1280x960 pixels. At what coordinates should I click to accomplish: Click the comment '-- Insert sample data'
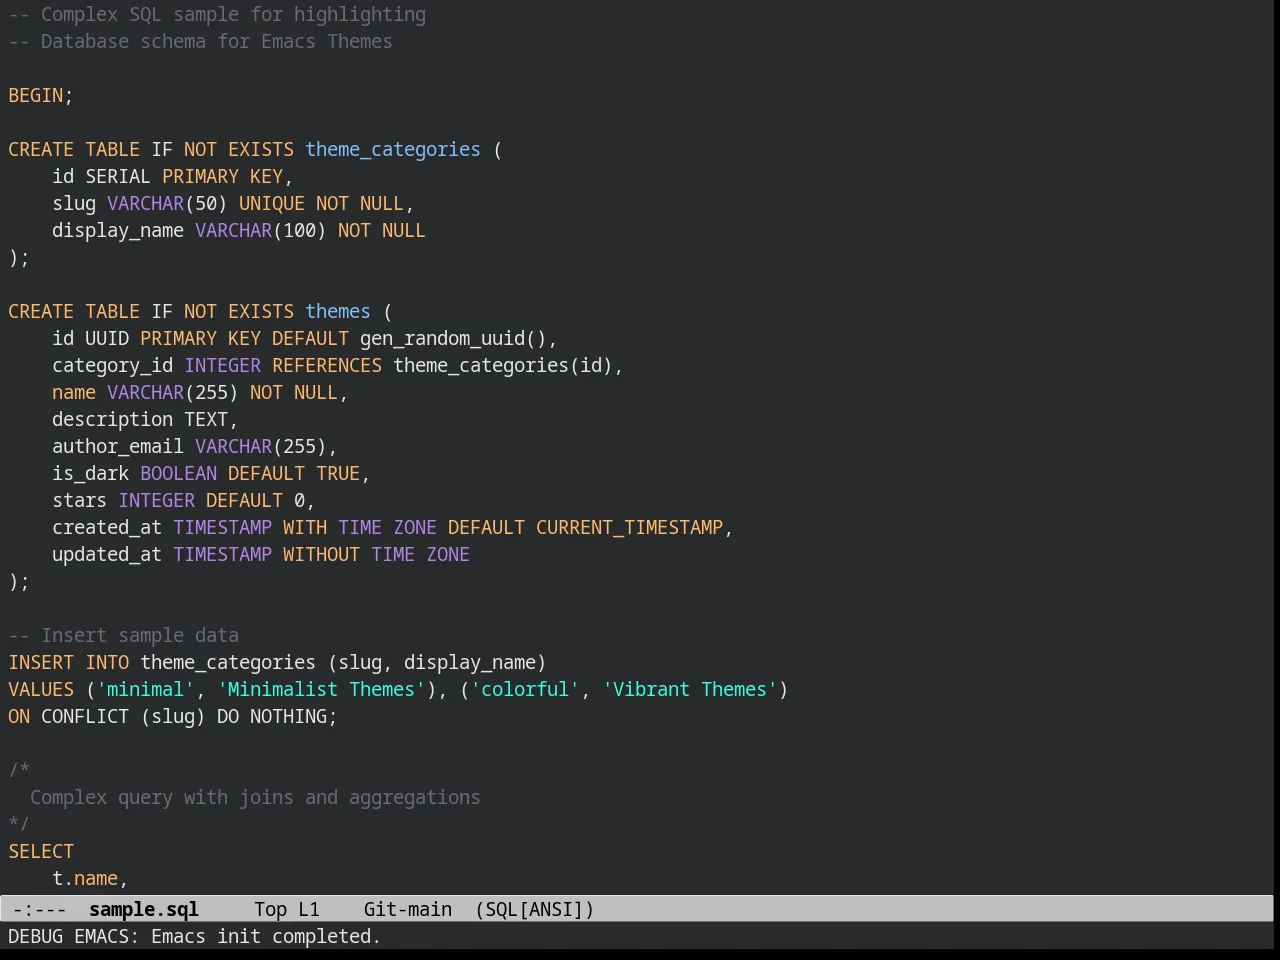123,635
